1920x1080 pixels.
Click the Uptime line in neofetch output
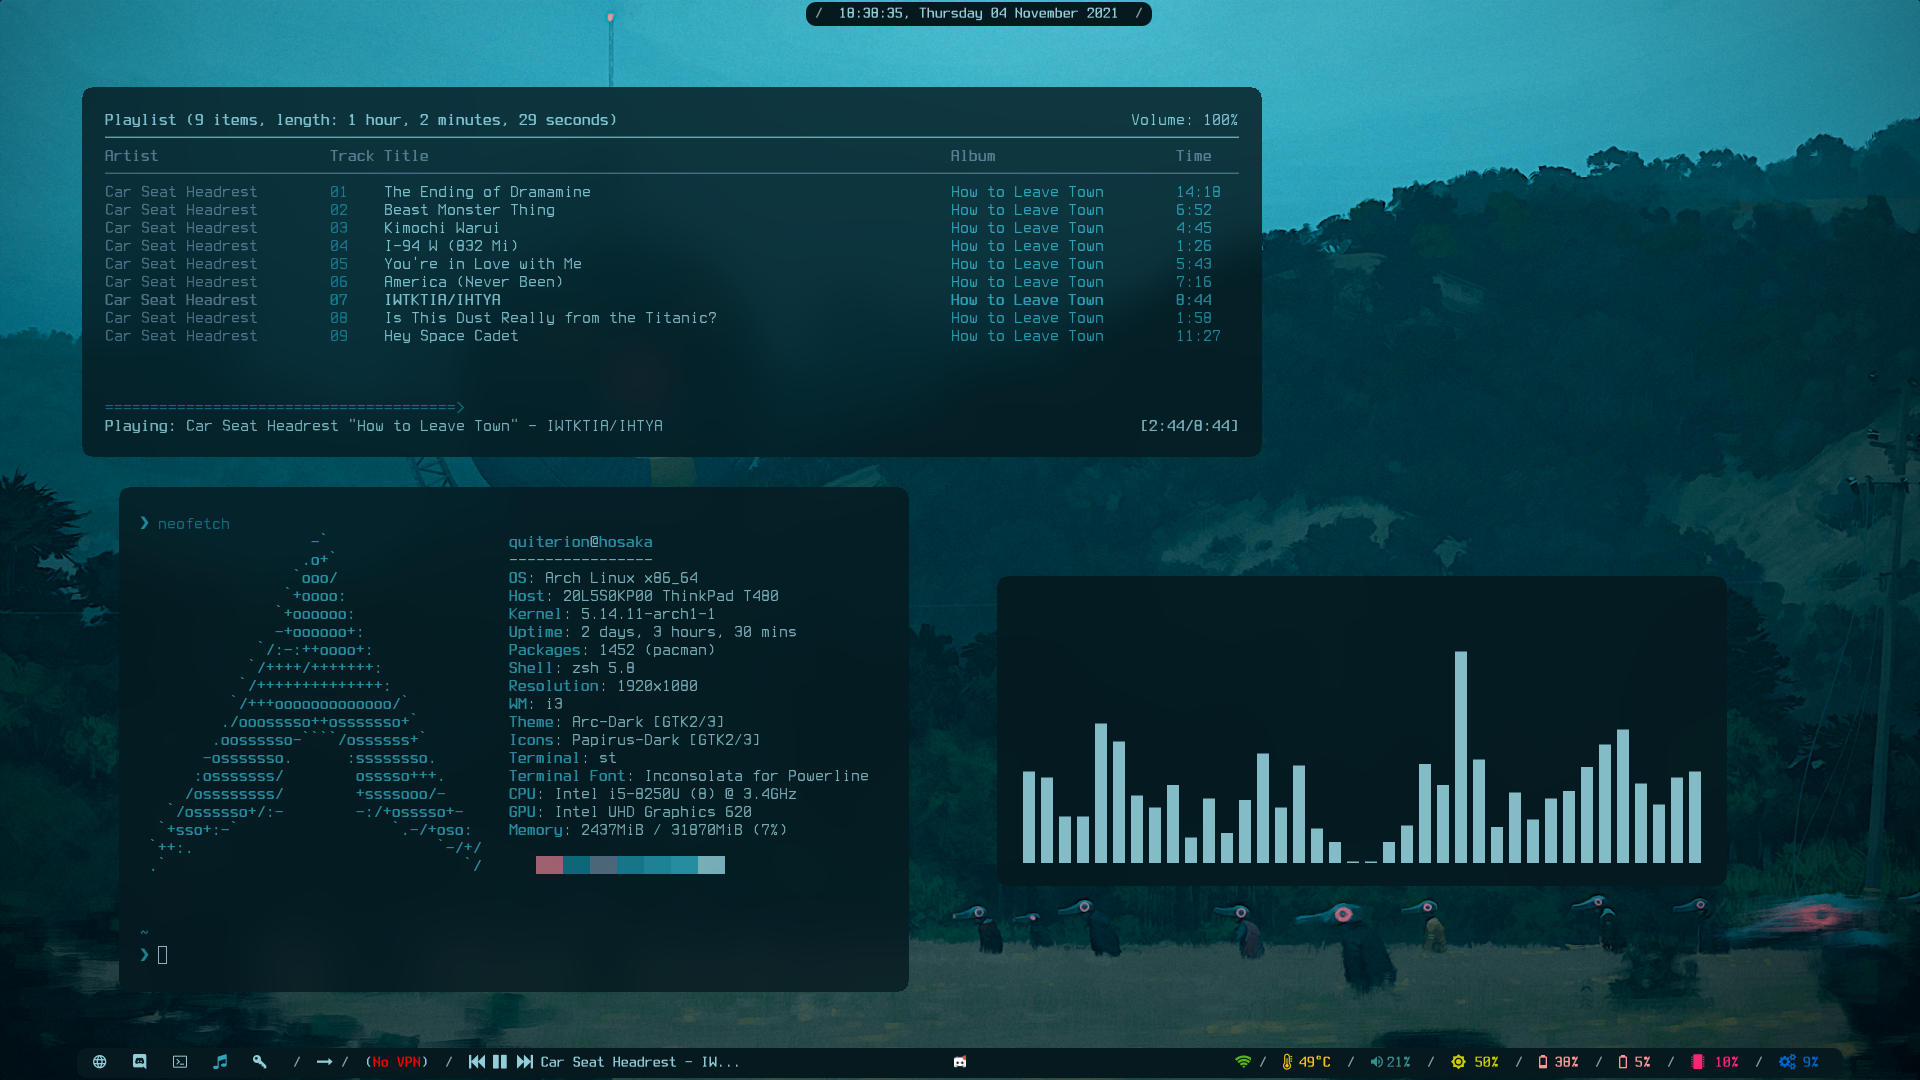tap(652, 632)
